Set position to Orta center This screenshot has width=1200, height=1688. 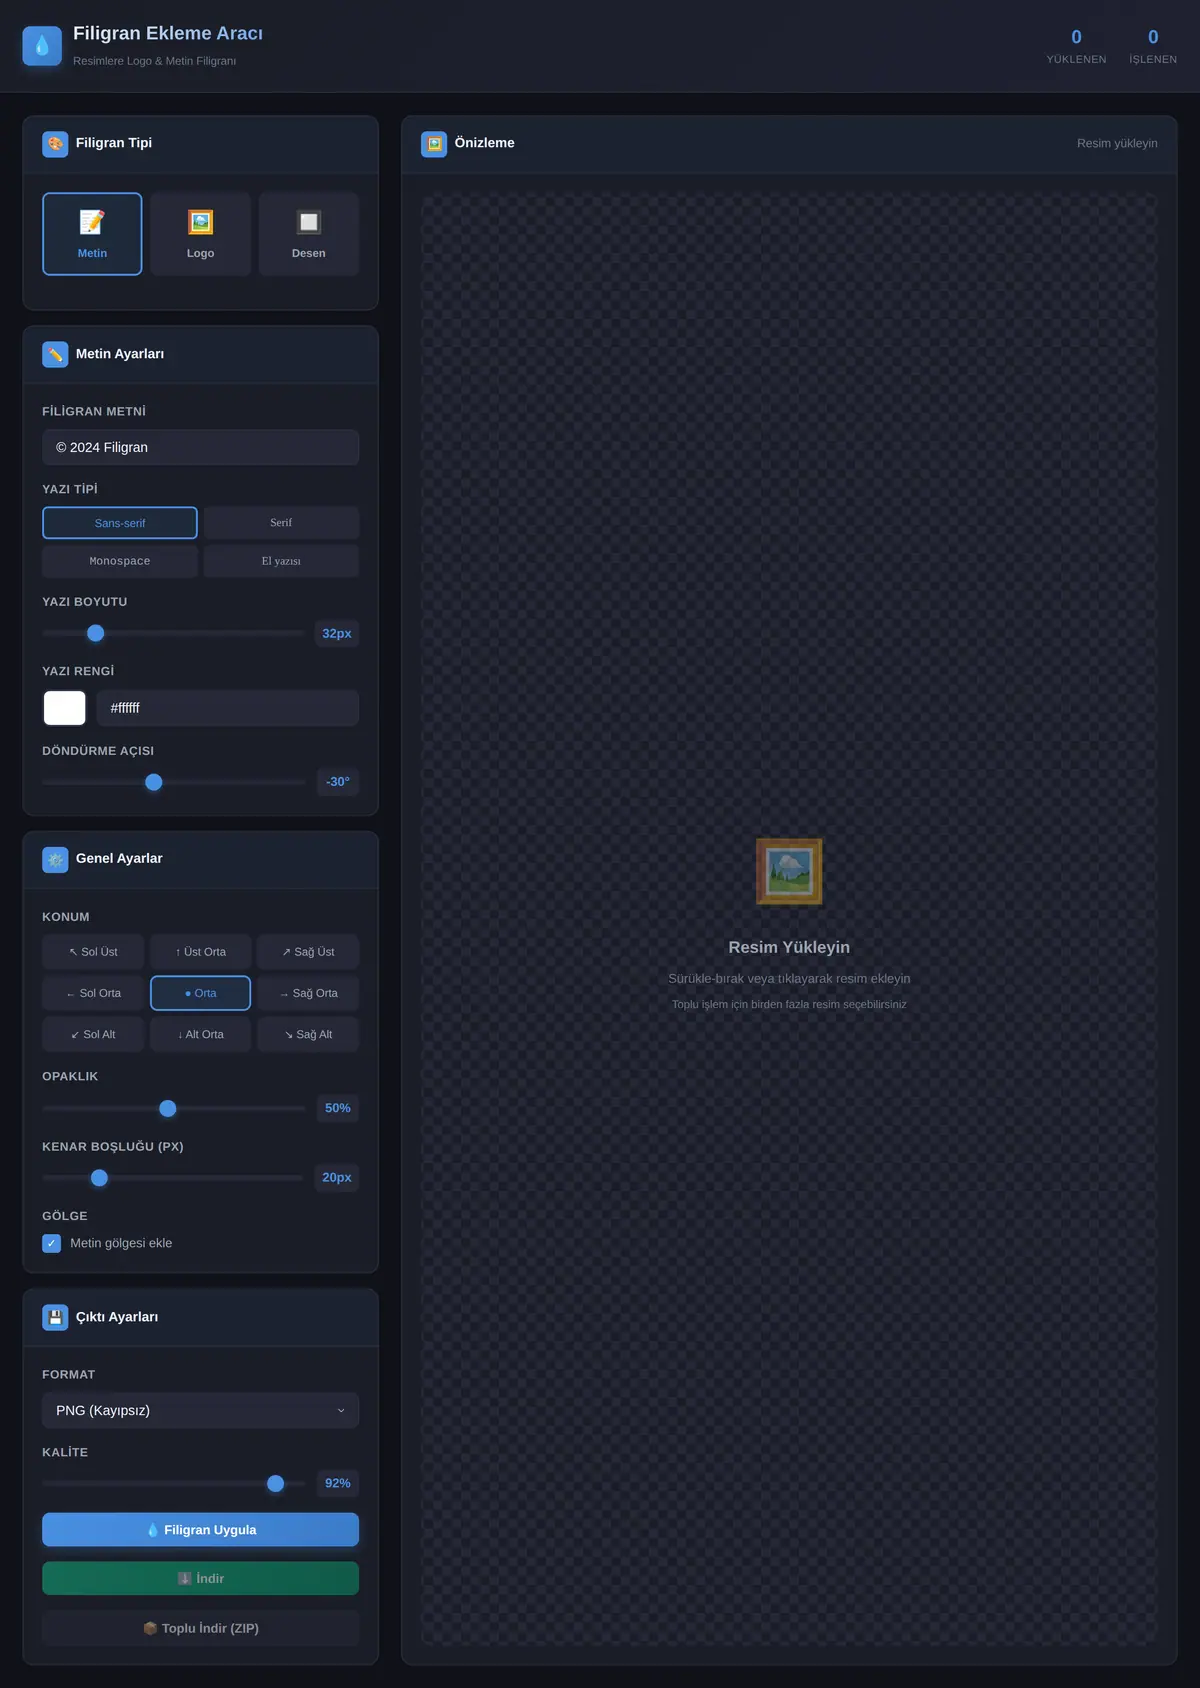(200, 993)
